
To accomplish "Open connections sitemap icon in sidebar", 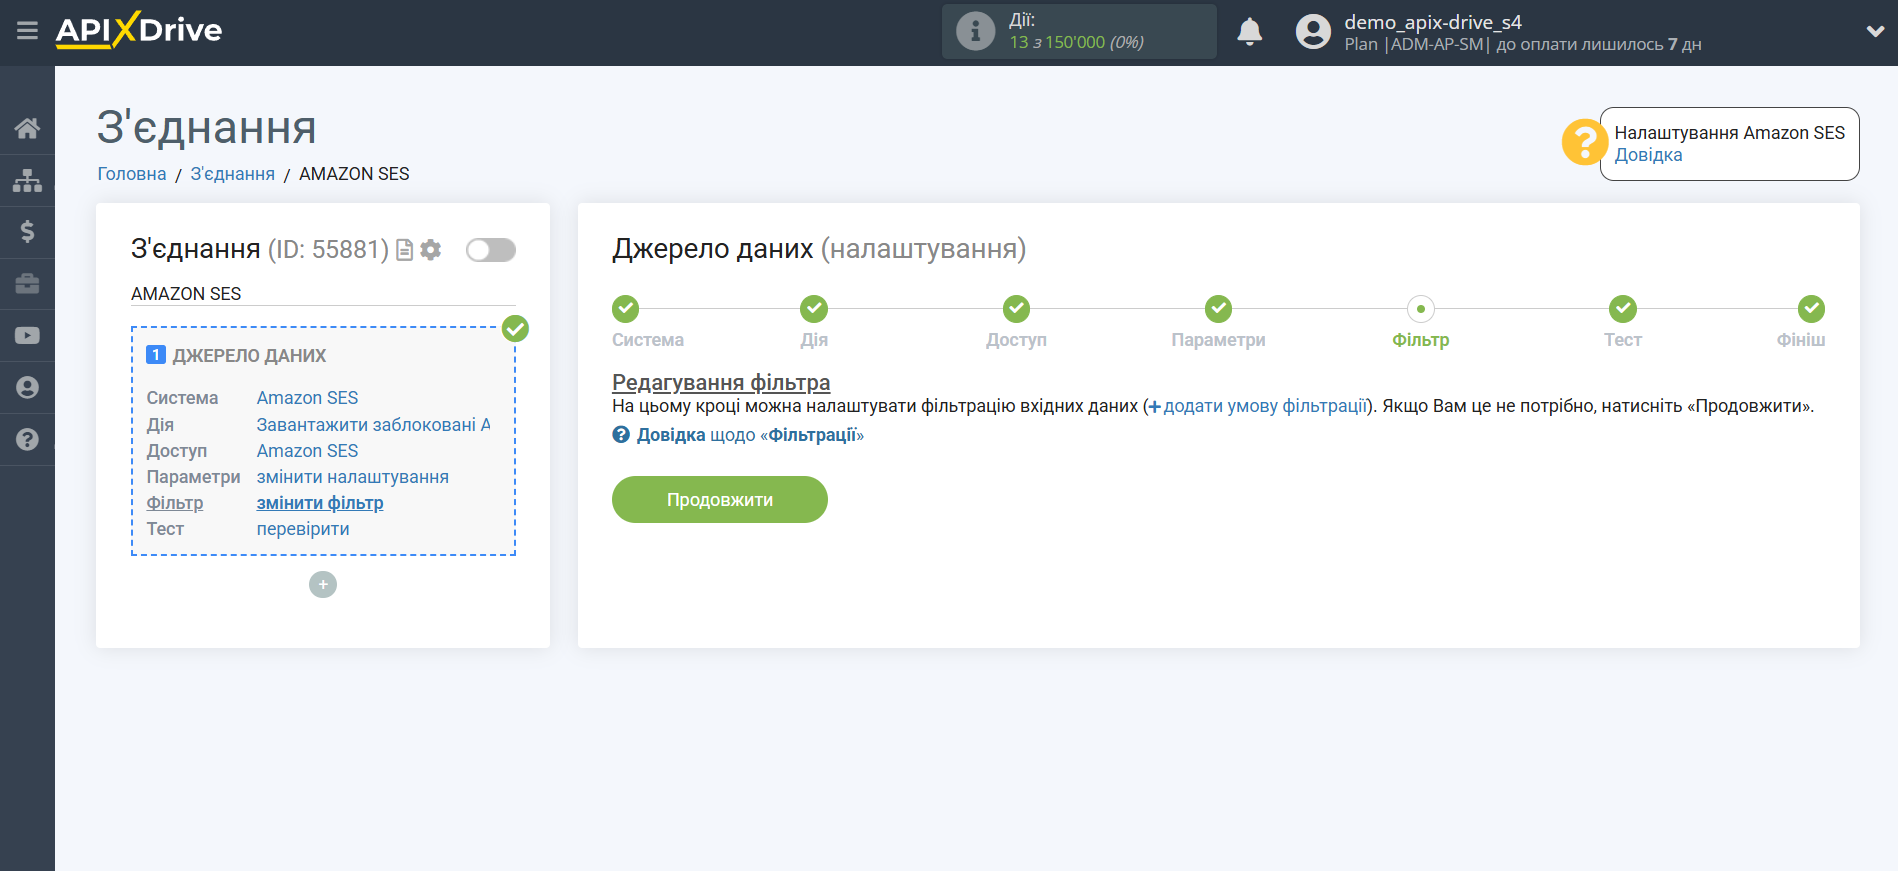I will pos(27,180).
